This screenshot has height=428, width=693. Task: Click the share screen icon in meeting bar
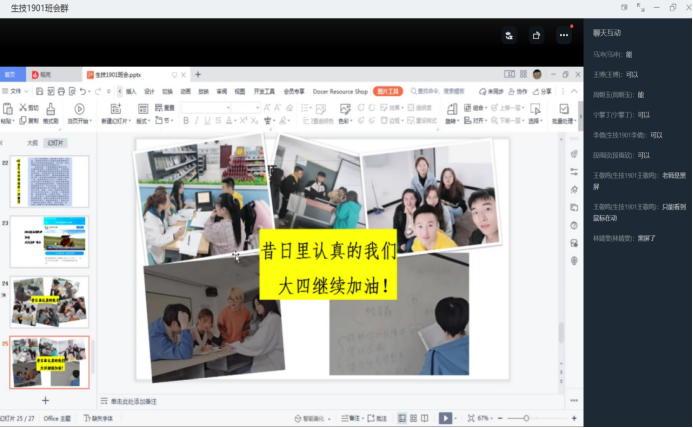click(536, 36)
